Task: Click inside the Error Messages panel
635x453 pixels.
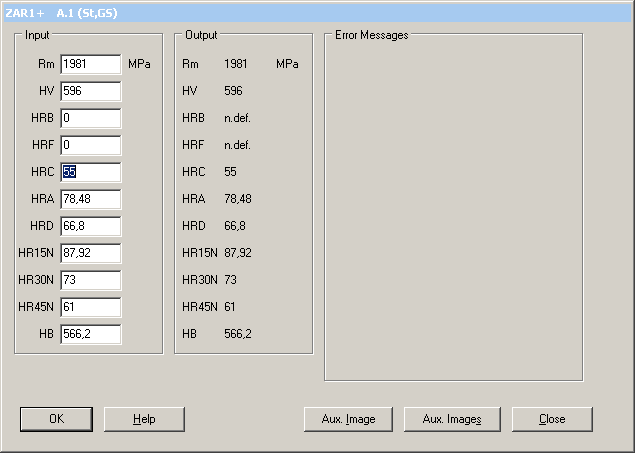Action: (x=453, y=210)
